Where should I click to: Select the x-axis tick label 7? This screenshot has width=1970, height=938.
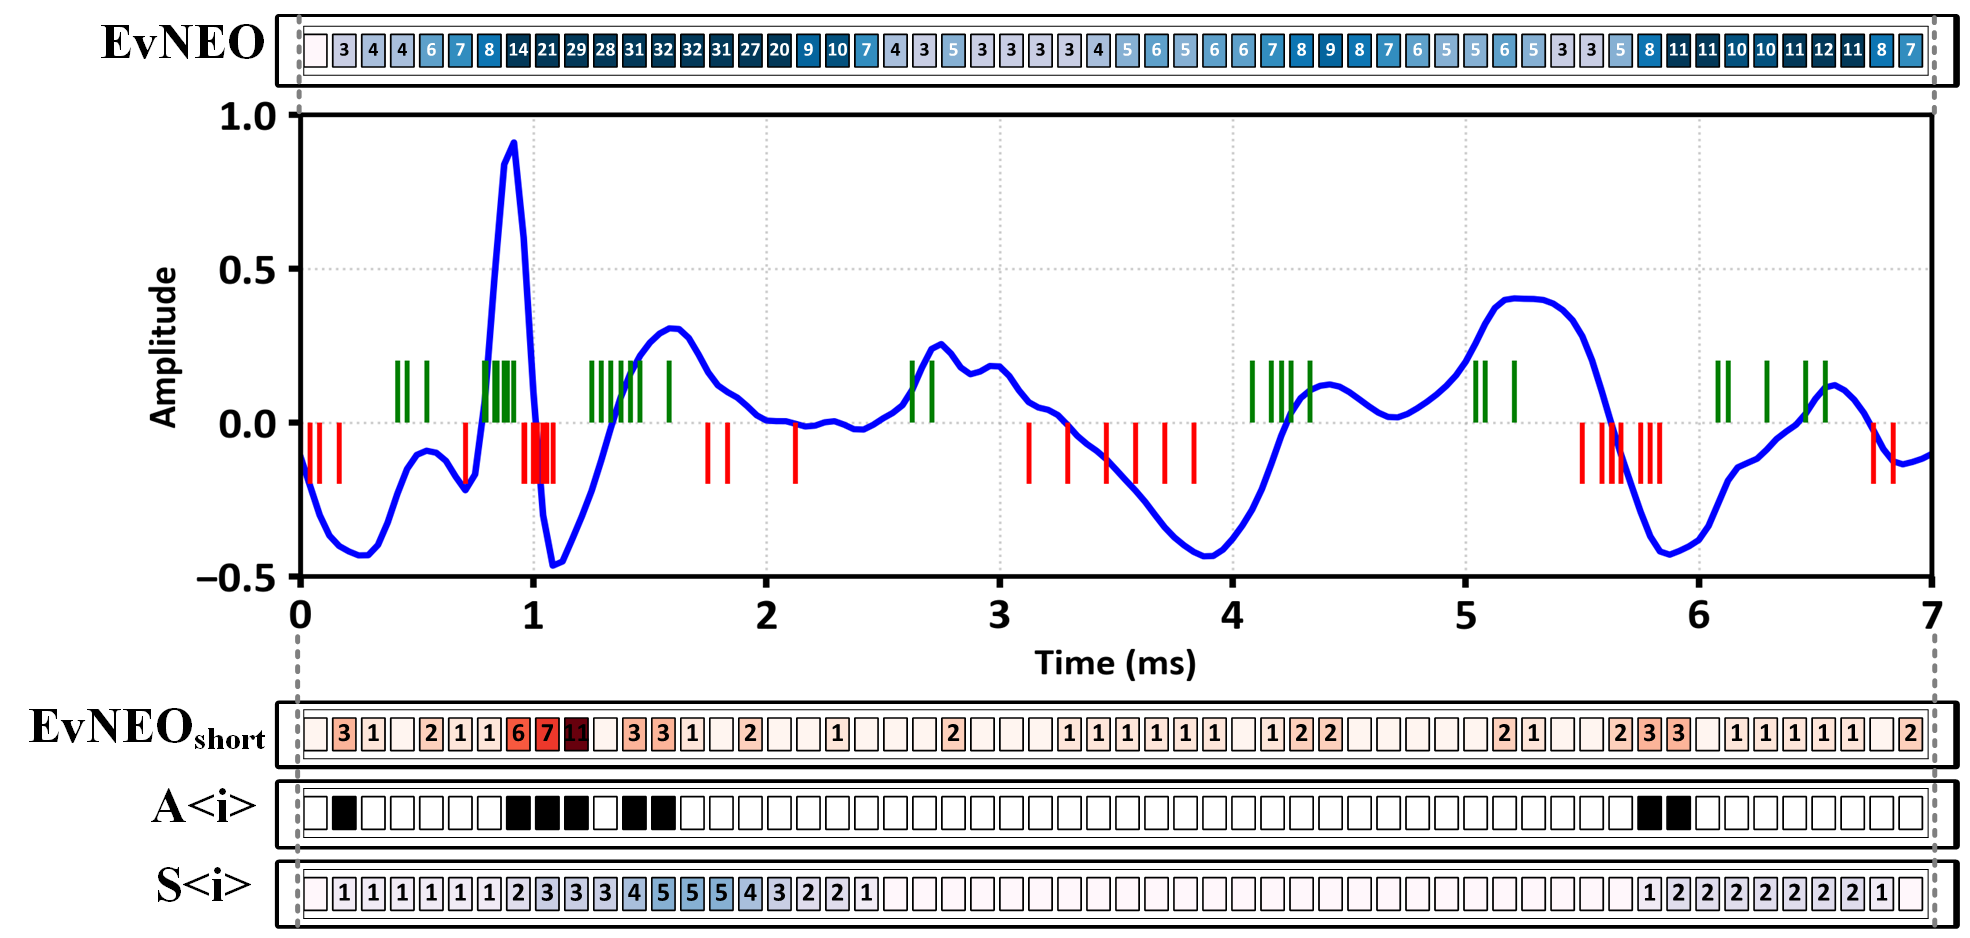point(1931,616)
